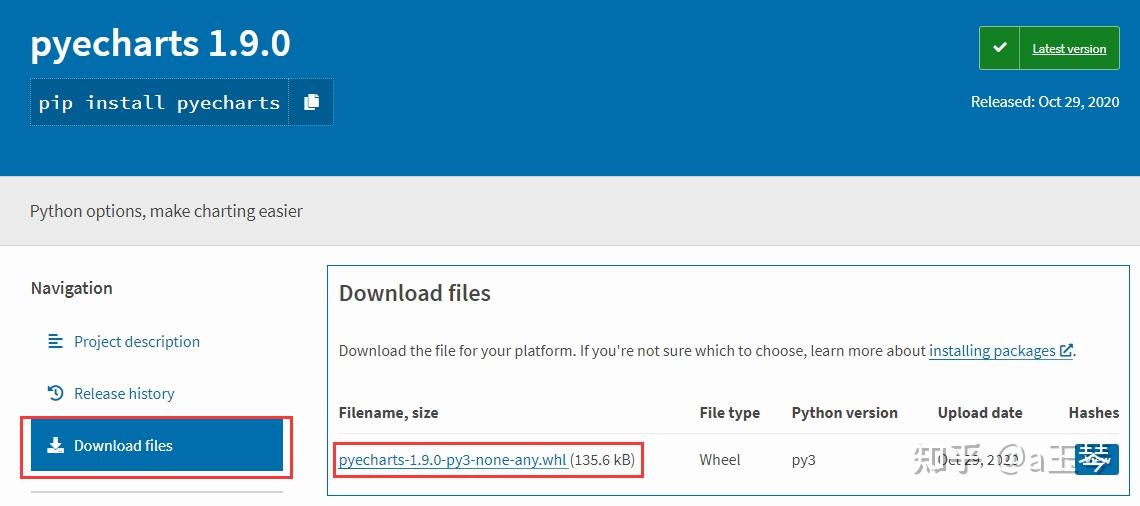
Task: Click the pyecharts 1.9.0 page title
Action: pos(160,44)
